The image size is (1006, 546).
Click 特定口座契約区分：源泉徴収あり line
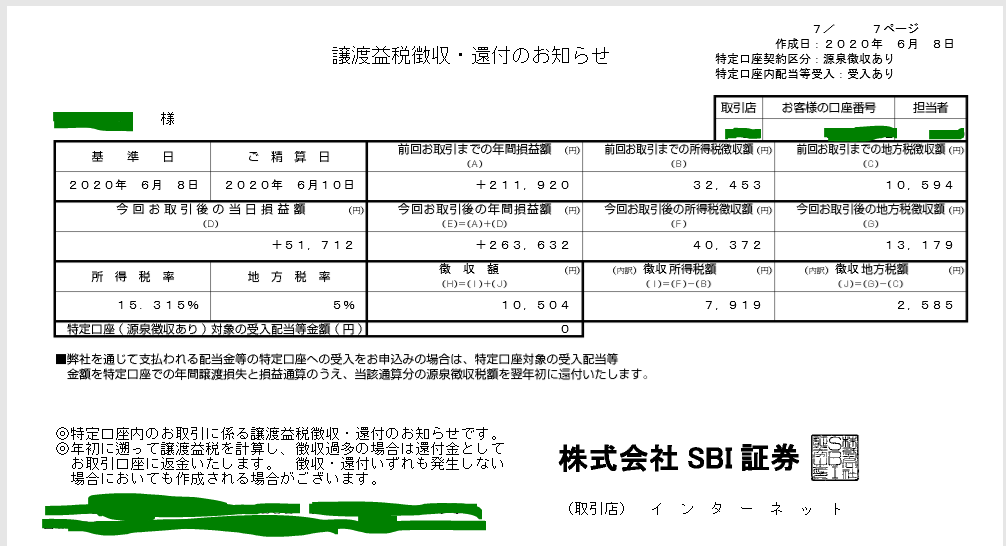[x=805, y=59]
